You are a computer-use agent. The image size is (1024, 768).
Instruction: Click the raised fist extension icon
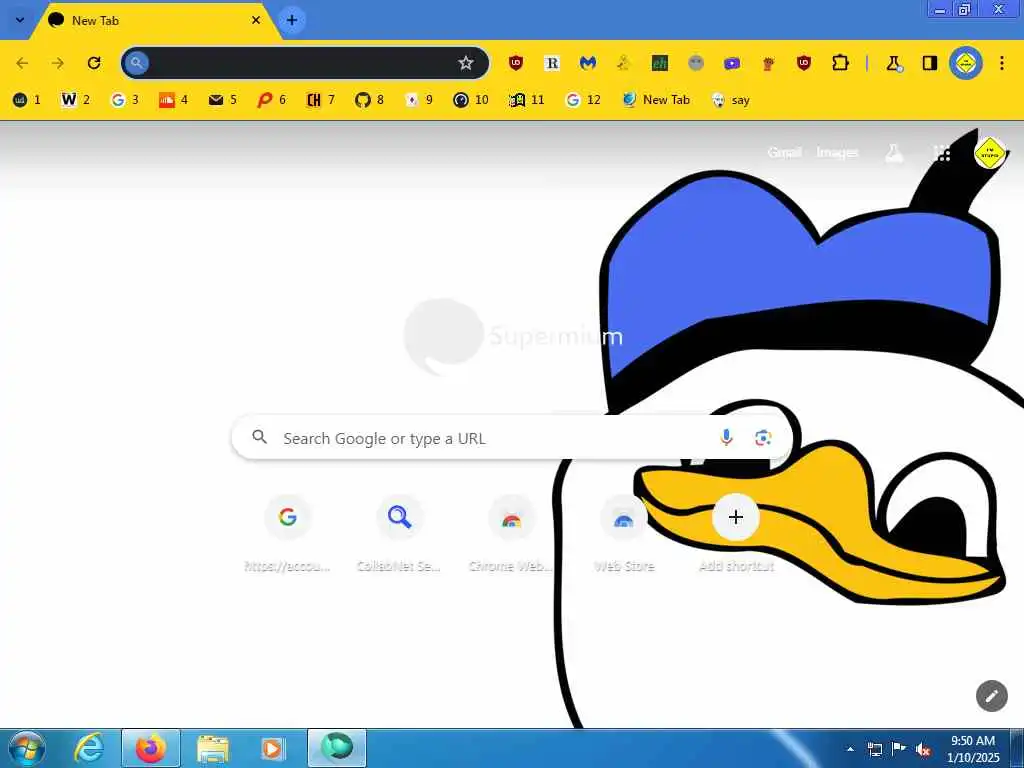[x=768, y=63]
